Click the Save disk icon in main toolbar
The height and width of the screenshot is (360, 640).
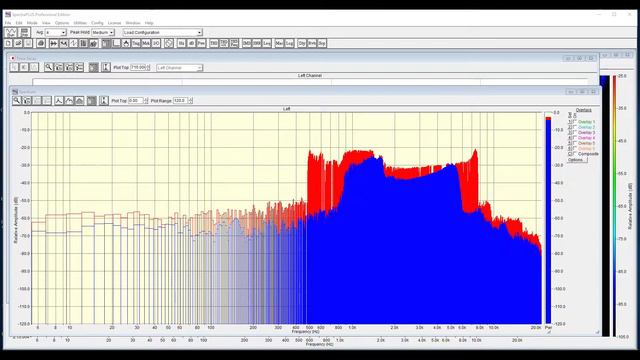click(x=28, y=43)
